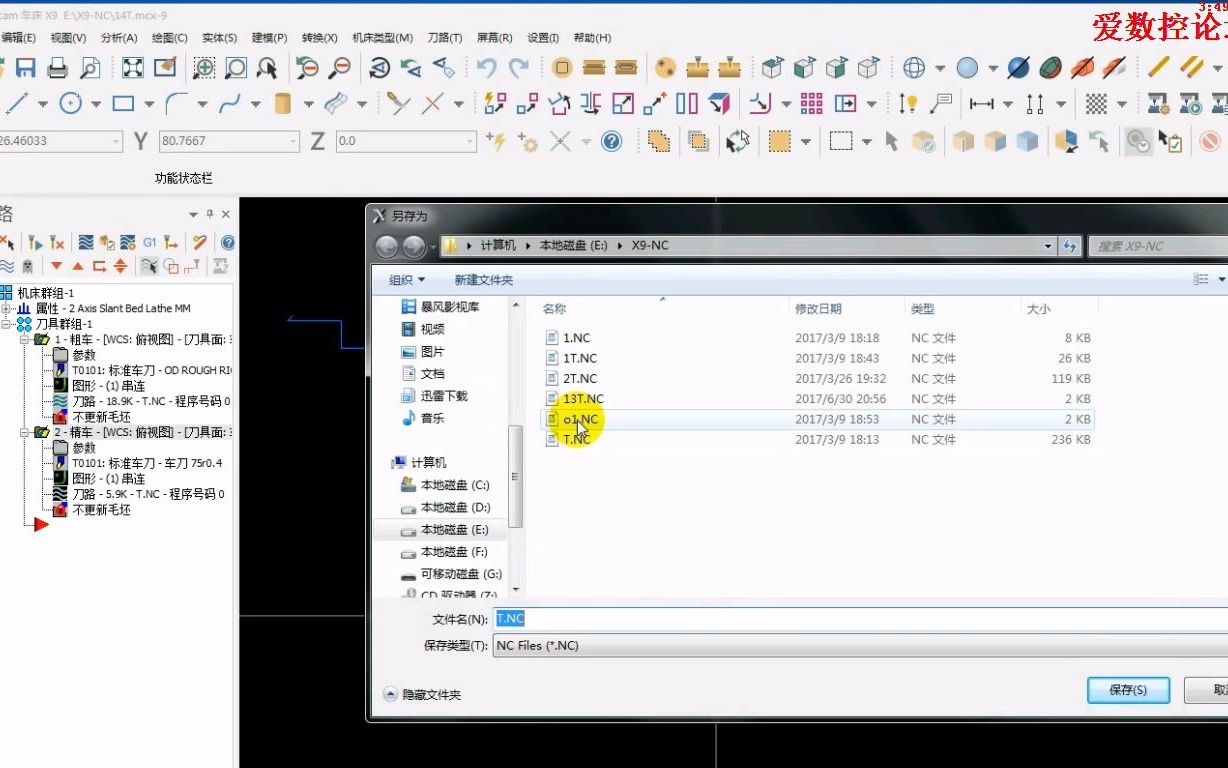
Task: Click the rectangular array pattern icon
Action: [812, 103]
